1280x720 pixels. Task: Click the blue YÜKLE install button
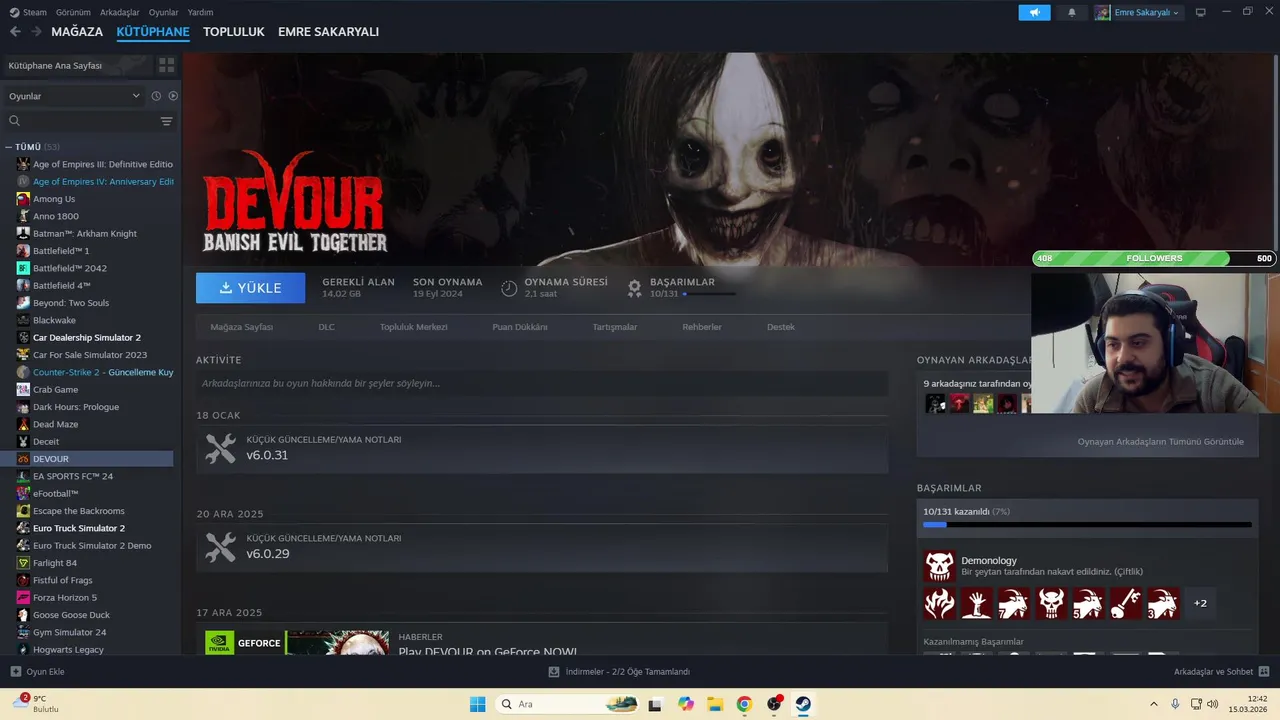[x=250, y=288]
